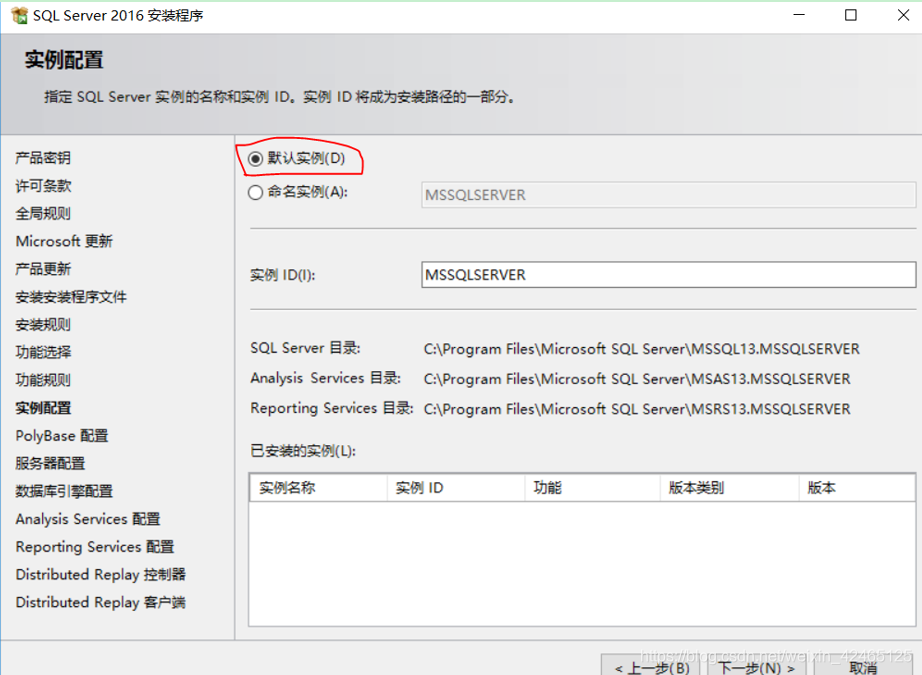Click the 实例 ID(I) label
This screenshot has height=675, width=922.
(282, 275)
